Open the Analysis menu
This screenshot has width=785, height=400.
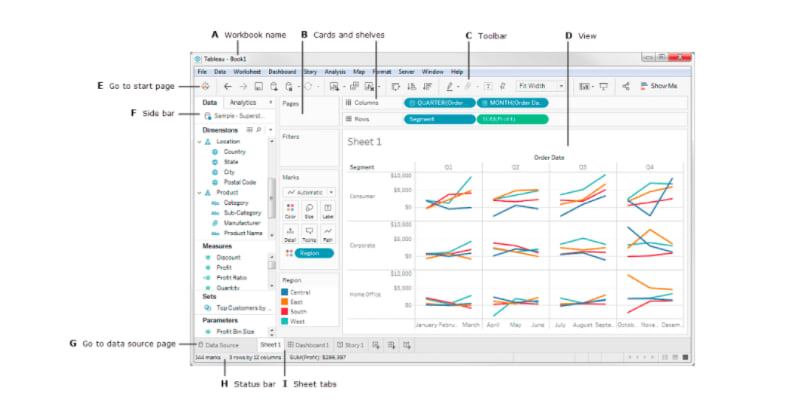pyautogui.click(x=335, y=72)
